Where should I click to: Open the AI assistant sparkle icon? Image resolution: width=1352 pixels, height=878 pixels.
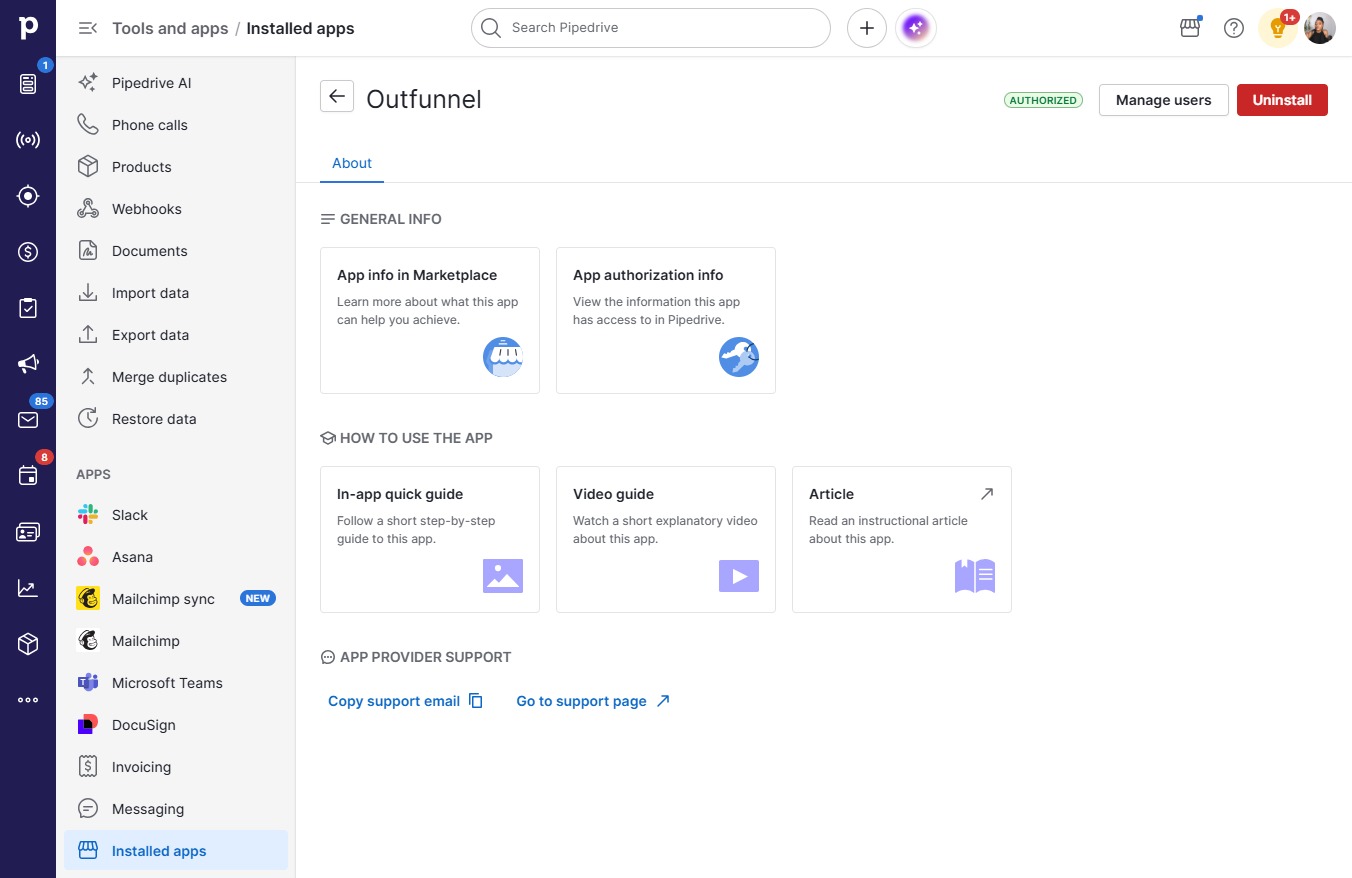pyautogui.click(x=916, y=28)
